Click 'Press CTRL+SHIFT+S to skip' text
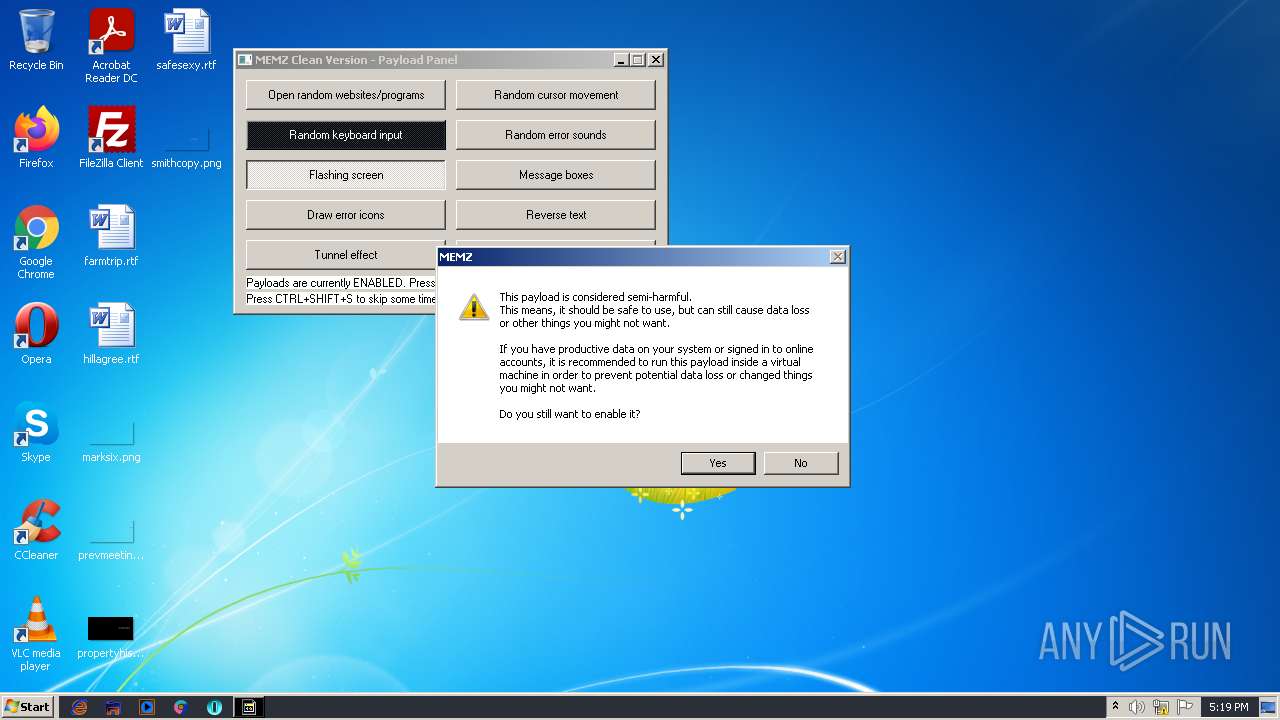This screenshot has height=720, width=1280. 341,299
